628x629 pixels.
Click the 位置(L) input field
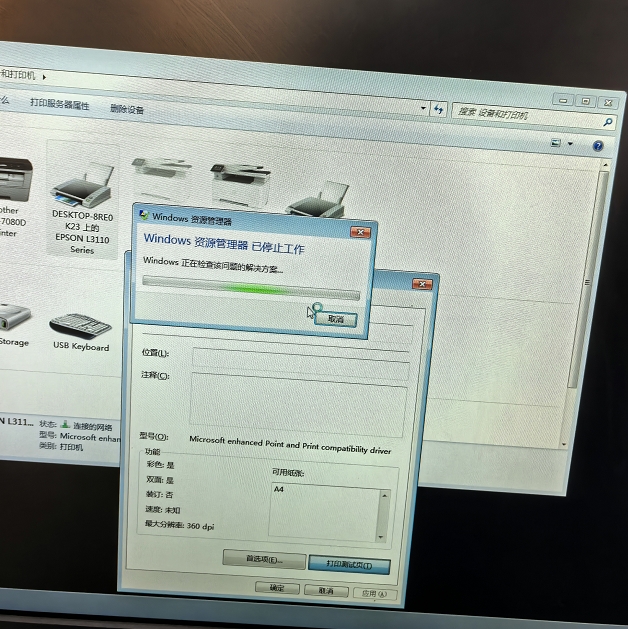point(301,364)
